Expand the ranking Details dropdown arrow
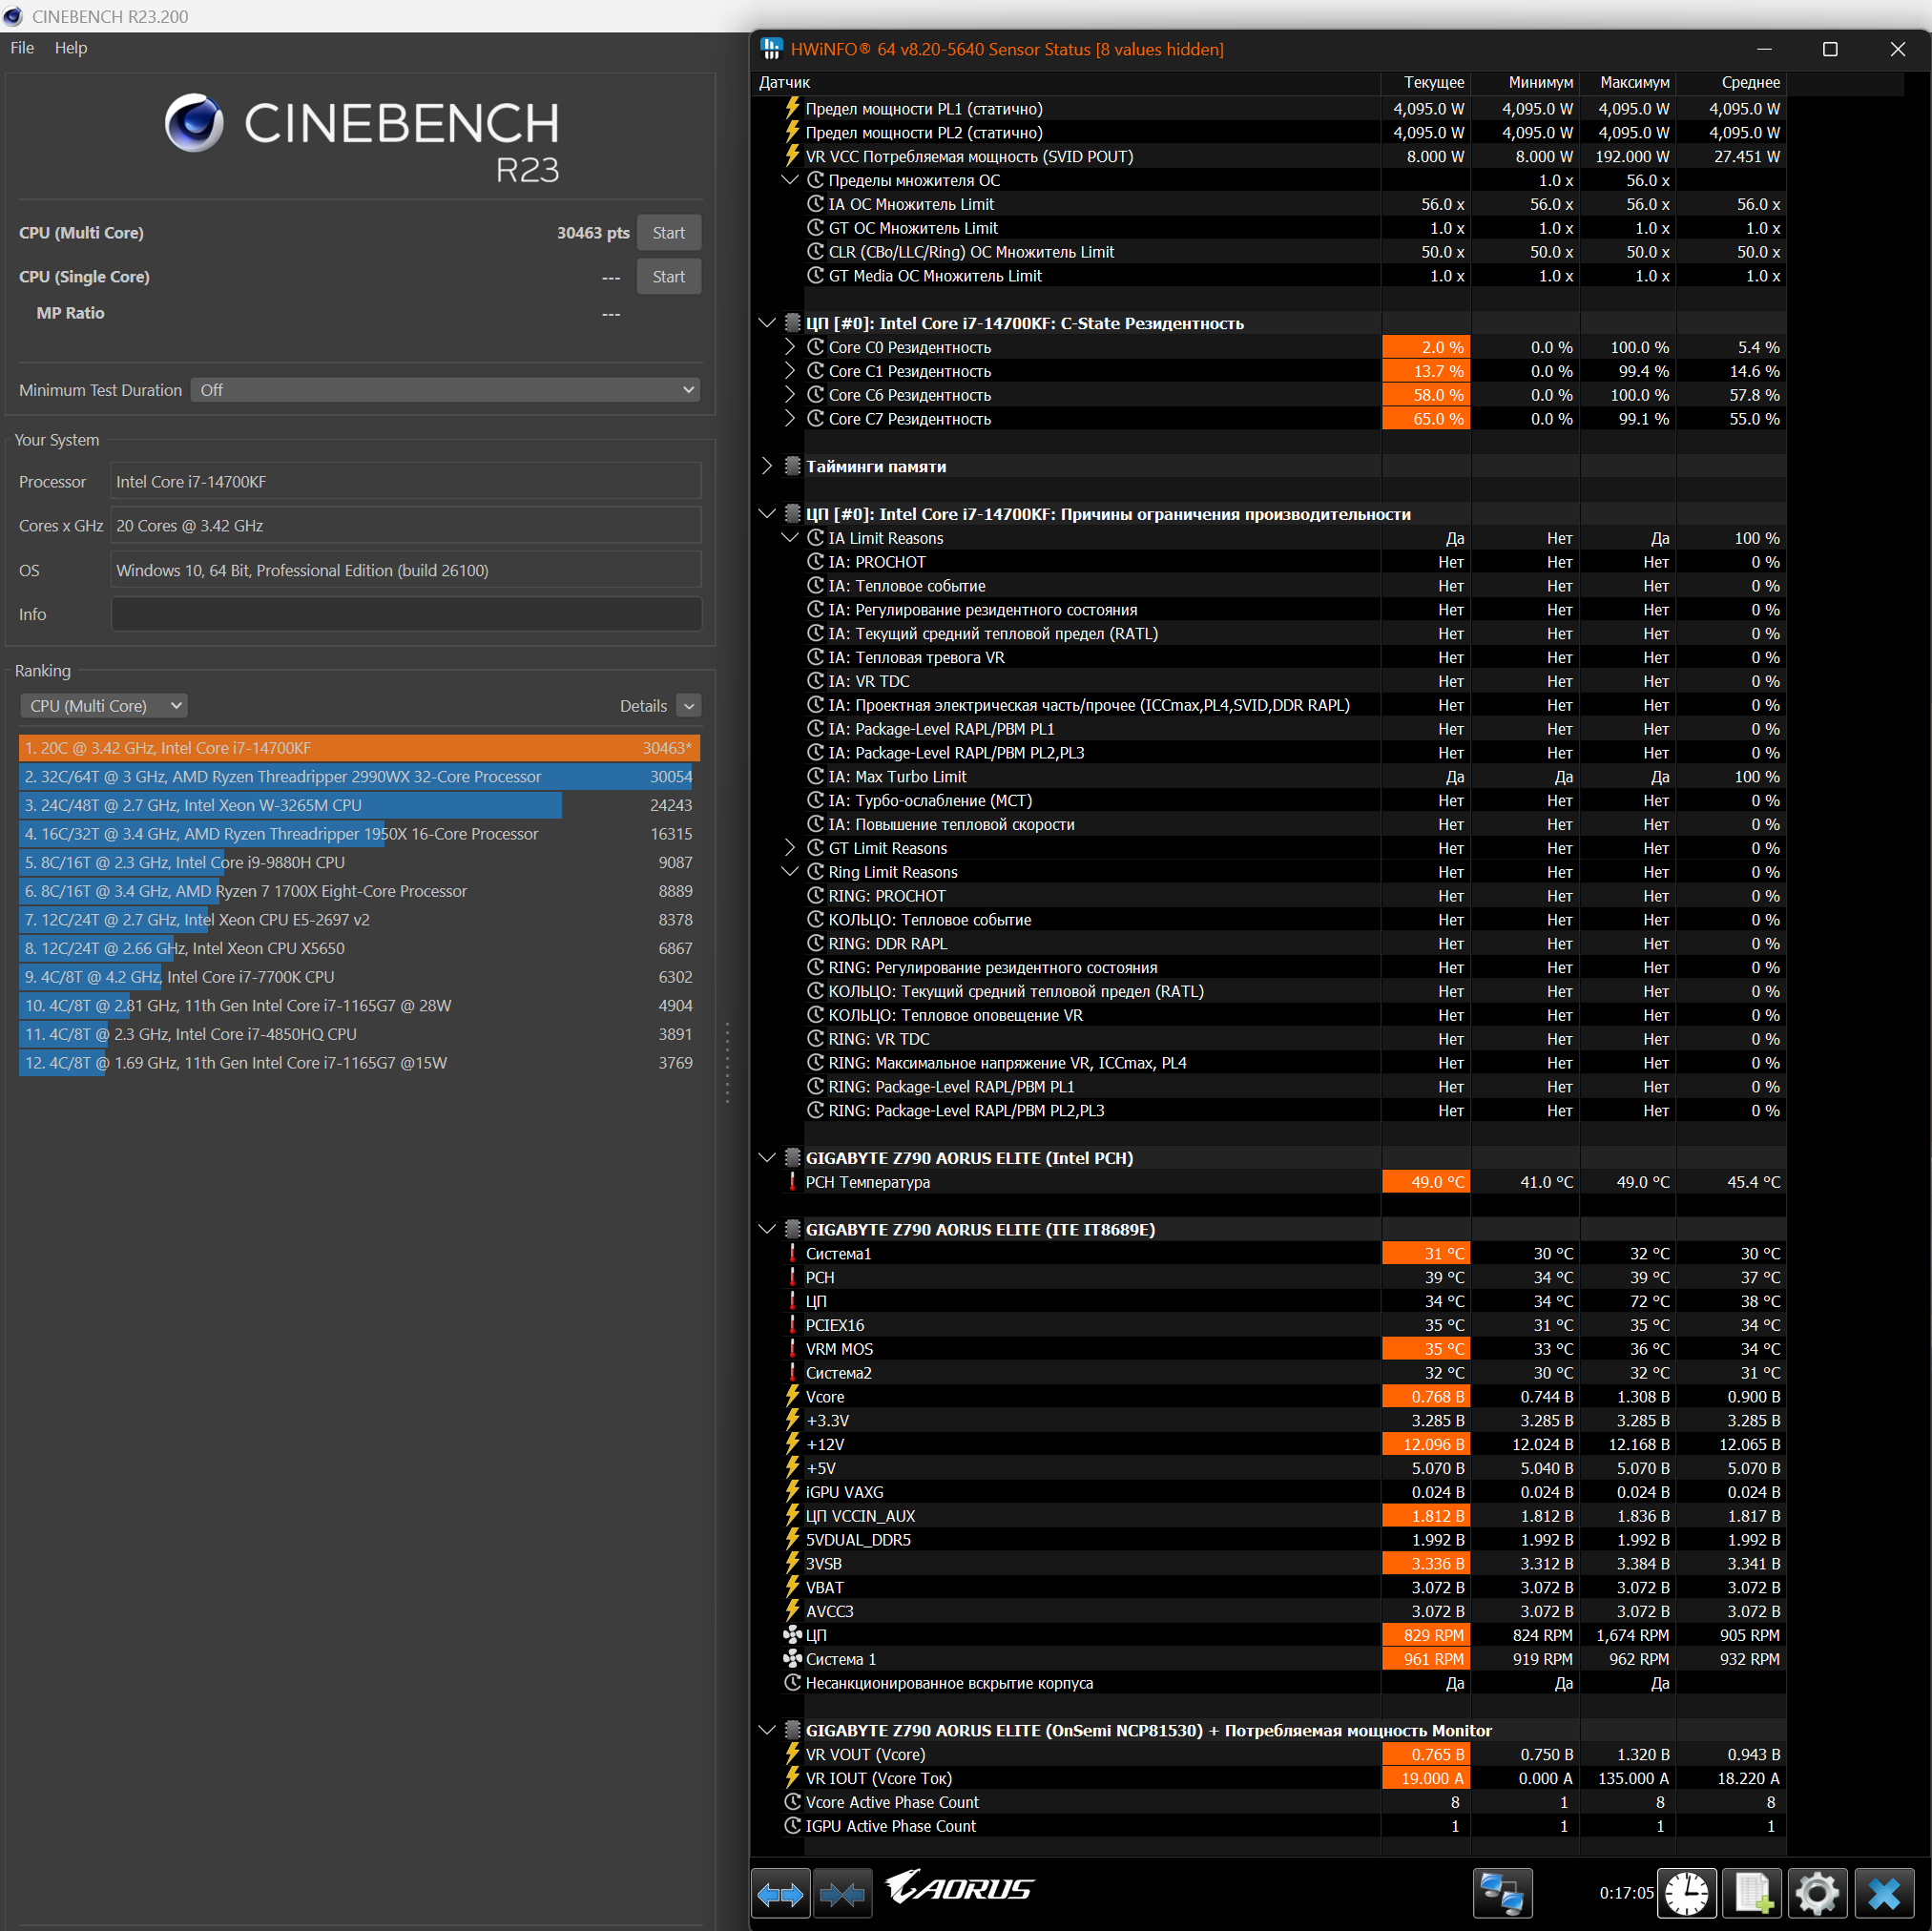 coord(689,706)
